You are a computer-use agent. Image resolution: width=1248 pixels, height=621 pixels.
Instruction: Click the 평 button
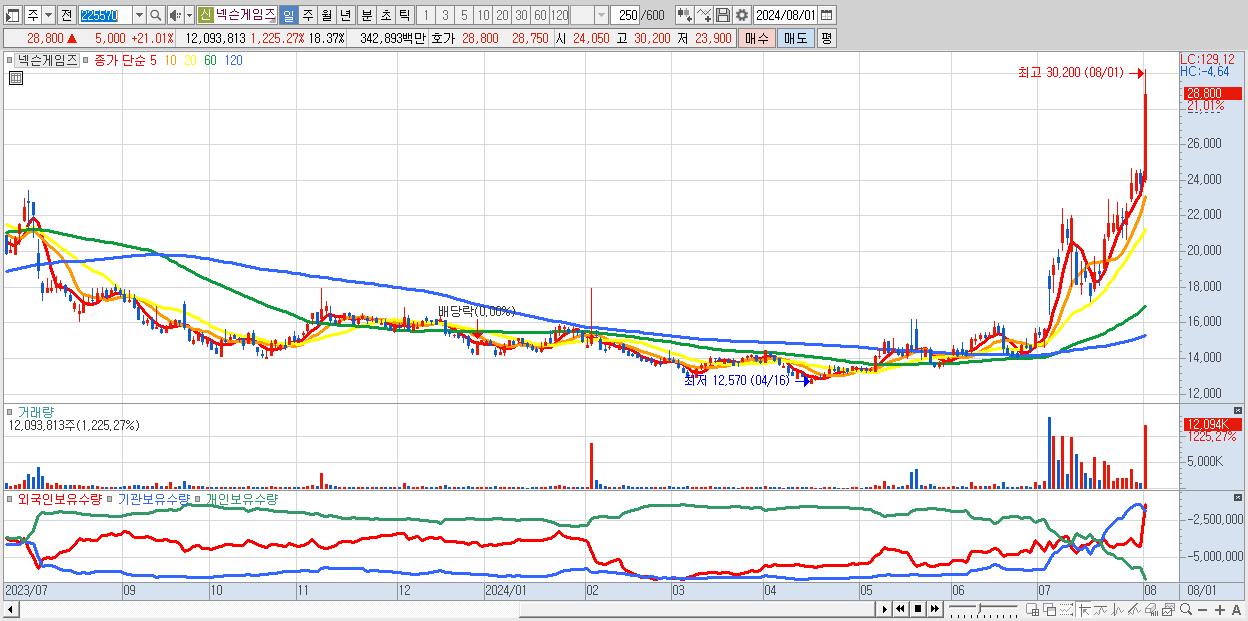826,38
